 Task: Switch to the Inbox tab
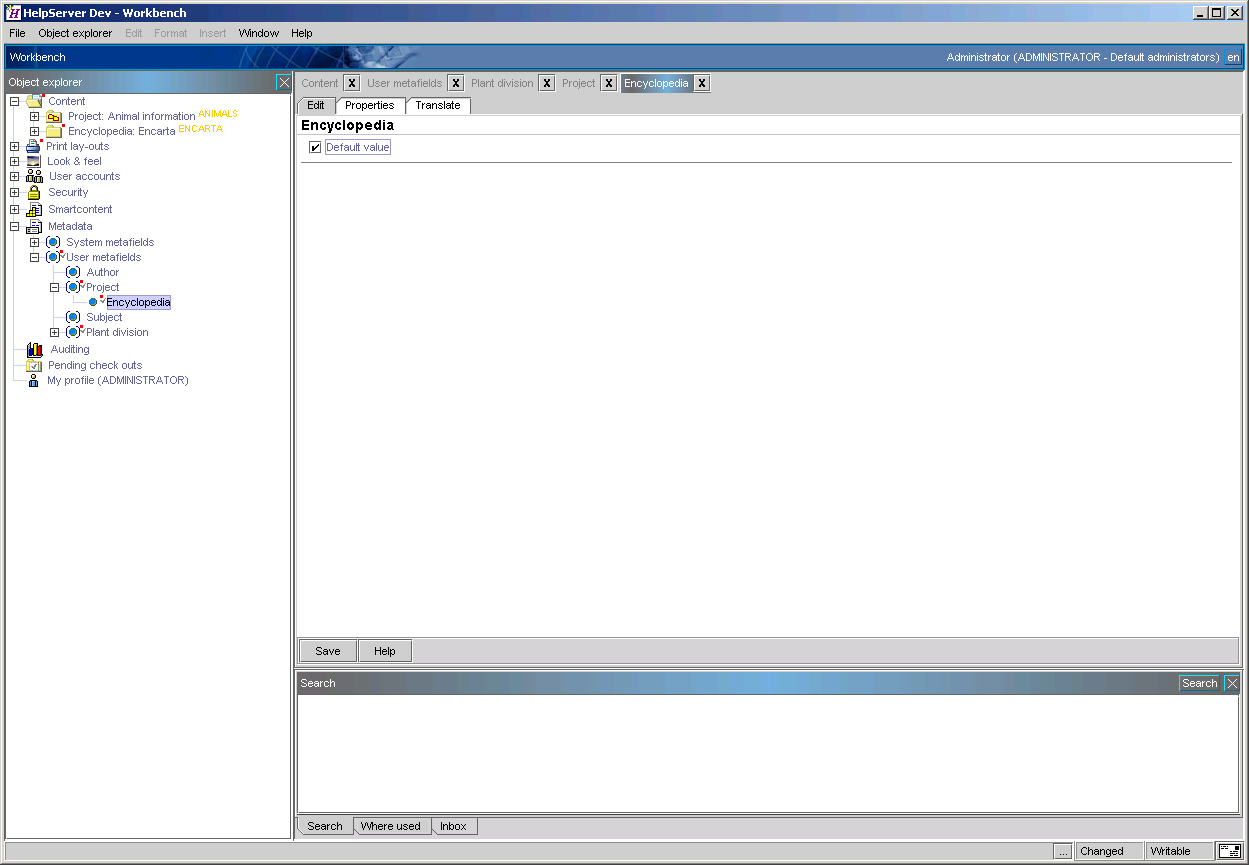coord(453,826)
